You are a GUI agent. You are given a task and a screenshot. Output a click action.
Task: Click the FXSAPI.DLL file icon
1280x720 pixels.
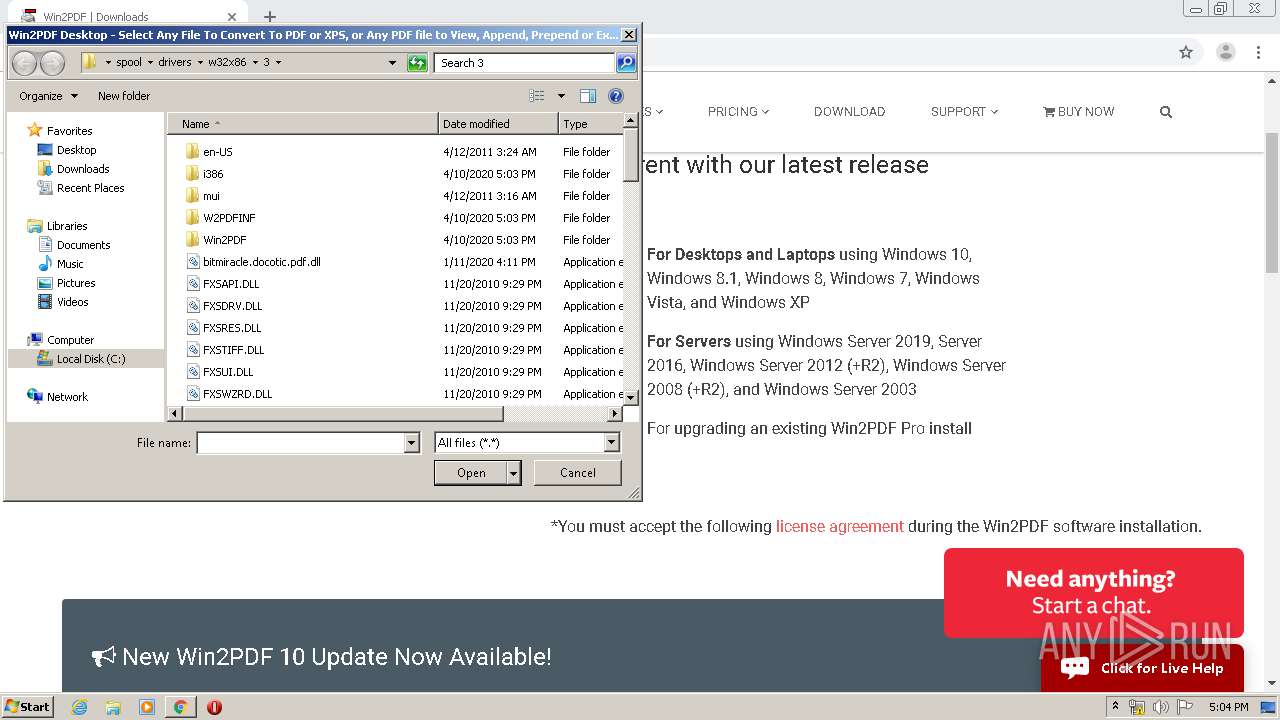194,284
